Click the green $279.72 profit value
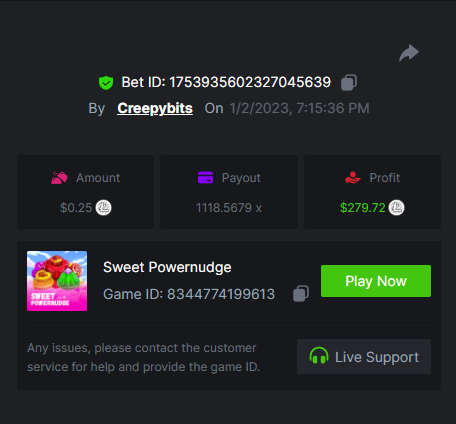The height and width of the screenshot is (424, 456). click(363, 208)
